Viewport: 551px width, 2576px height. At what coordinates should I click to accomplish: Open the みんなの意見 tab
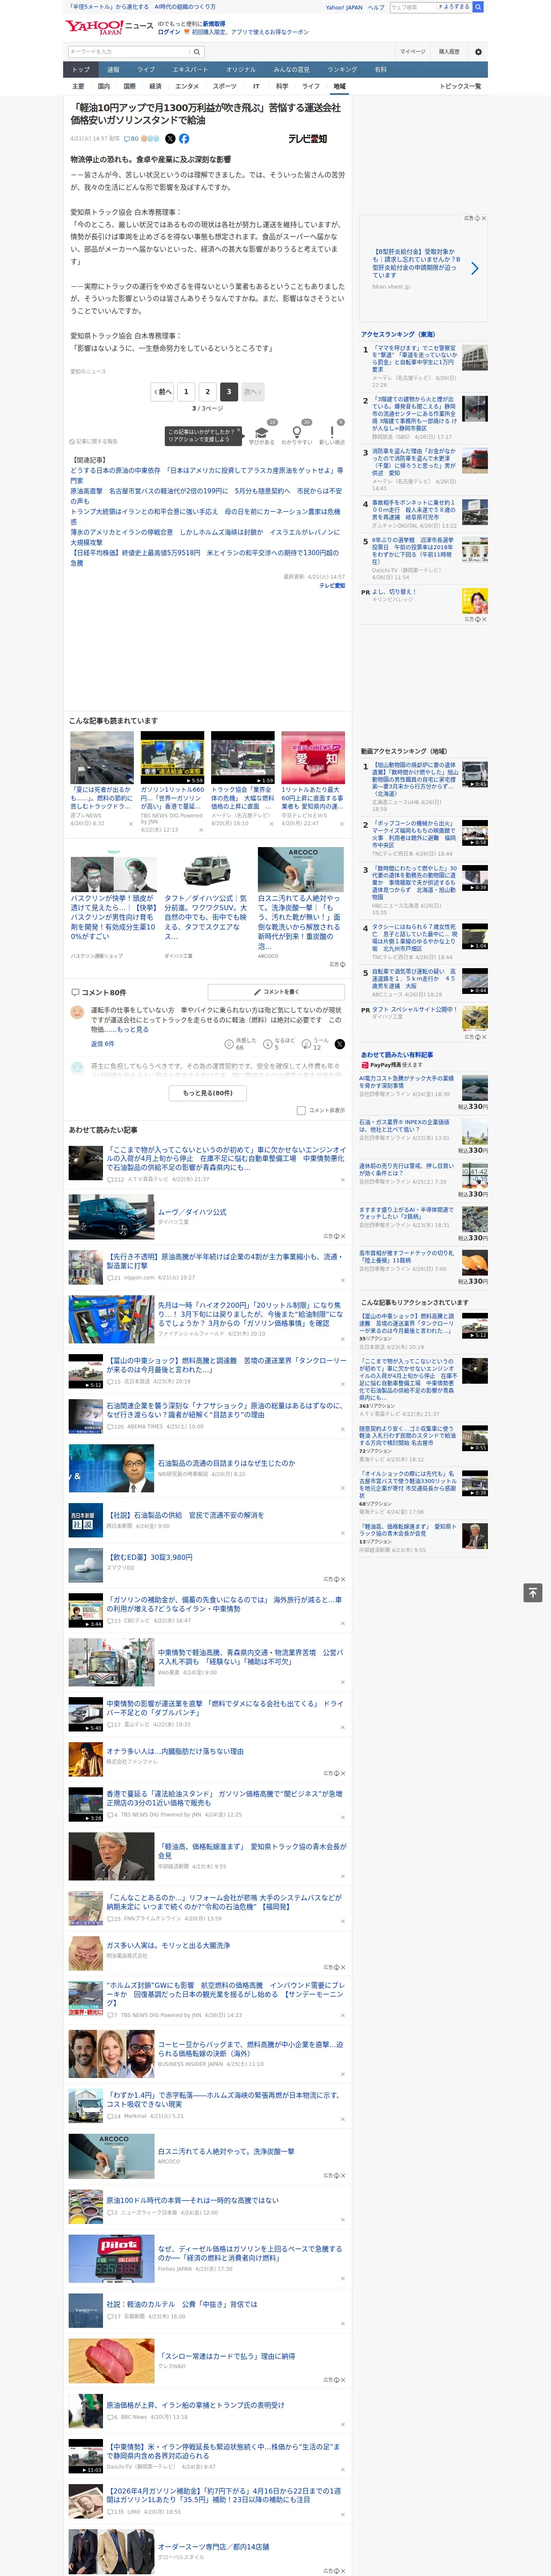(292, 70)
